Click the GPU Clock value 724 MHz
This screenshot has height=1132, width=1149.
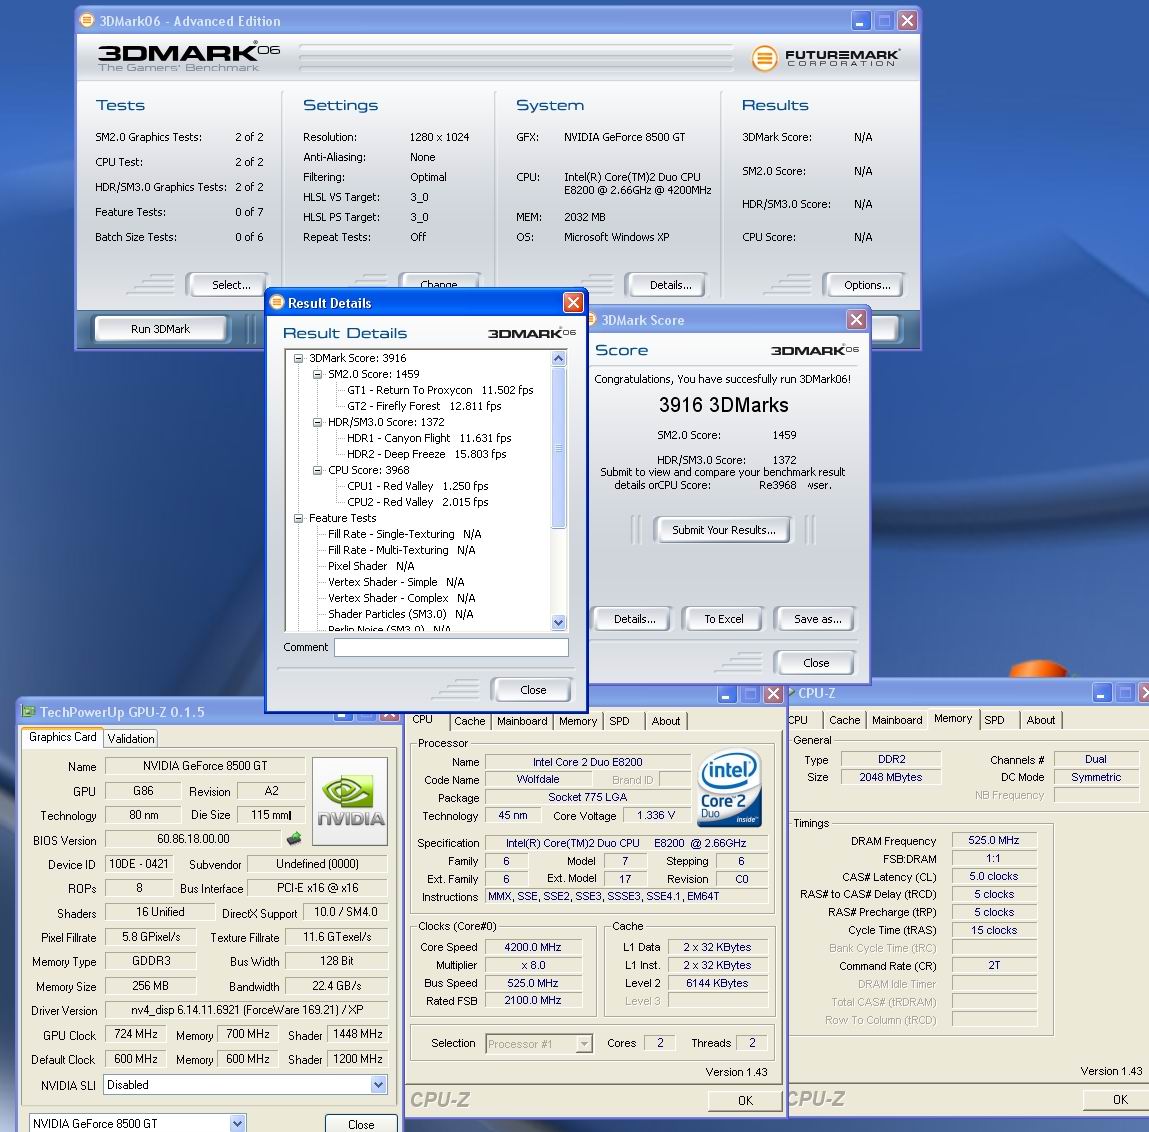tap(136, 1034)
